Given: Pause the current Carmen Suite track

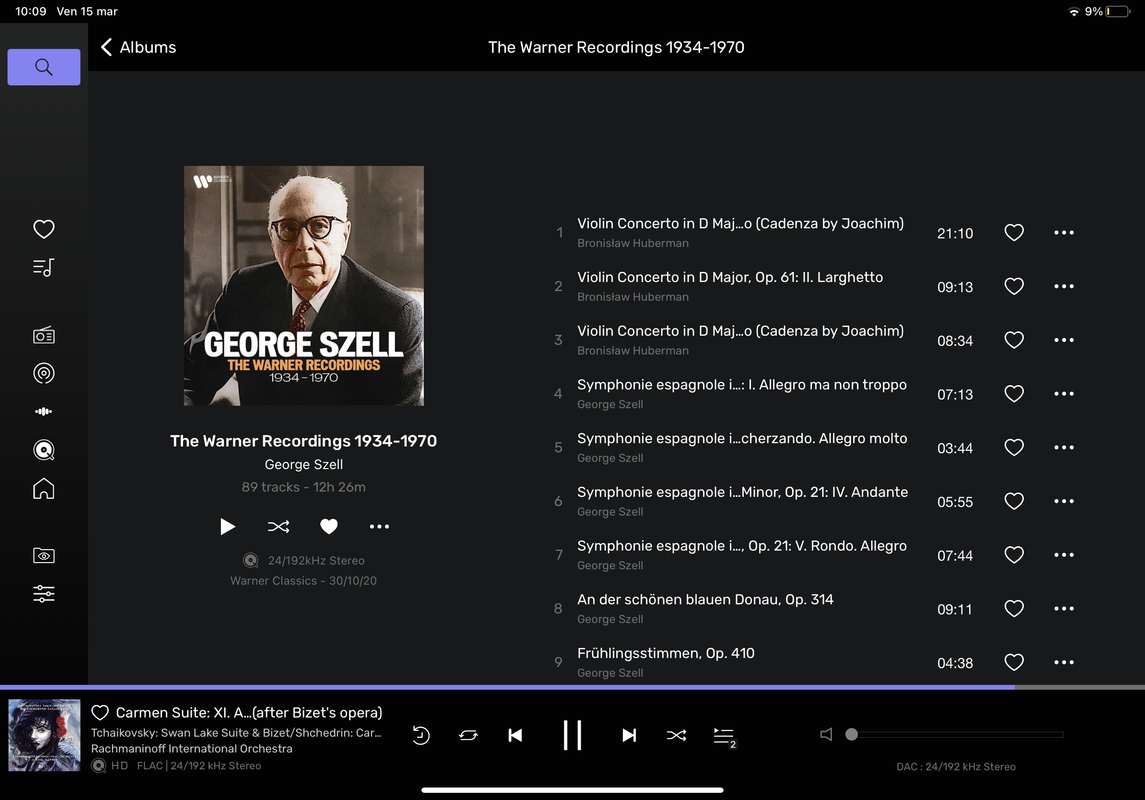Looking at the screenshot, I should [x=572, y=735].
